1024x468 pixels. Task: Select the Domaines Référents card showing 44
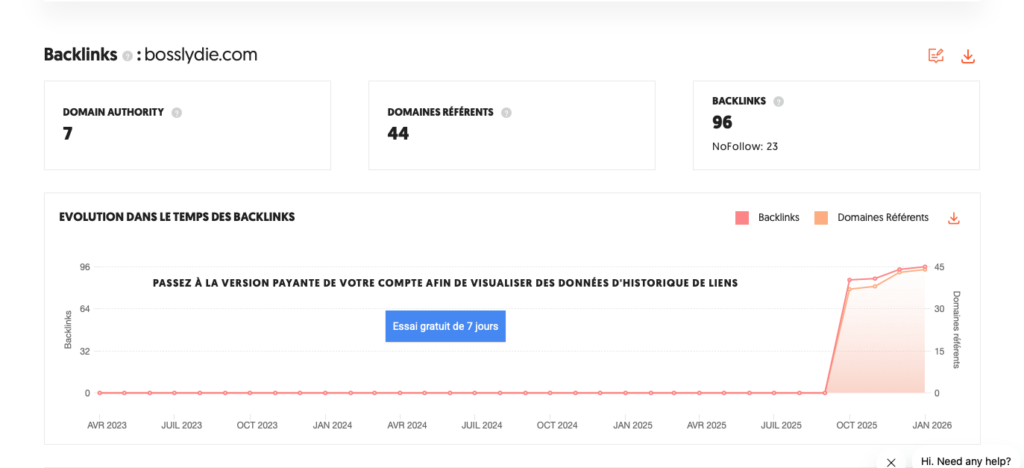tap(511, 126)
